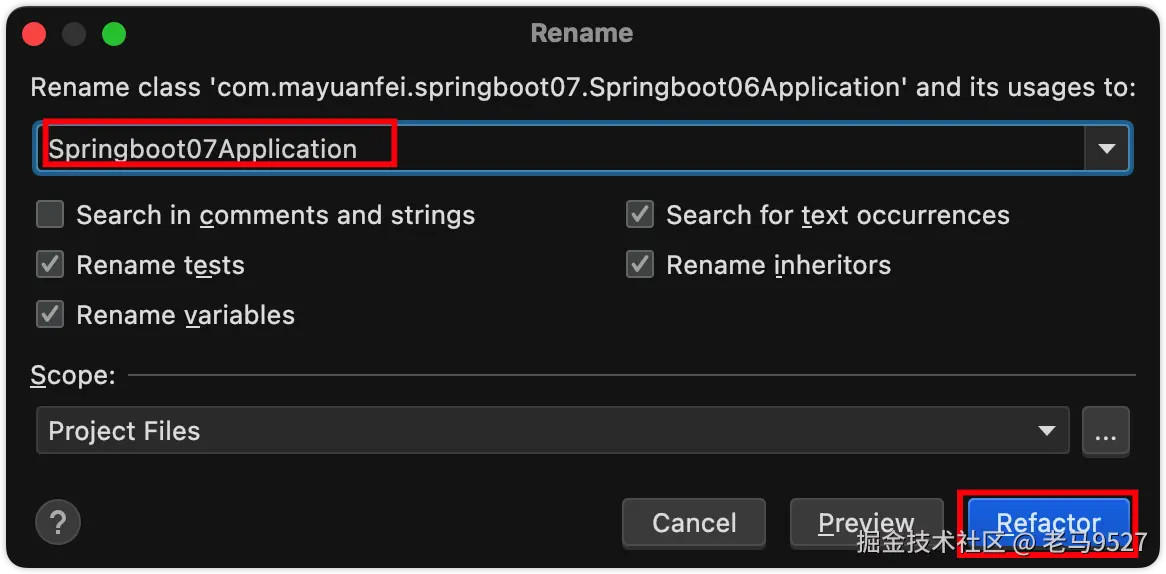1166x574 pixels.
Task: Disable the Rename inheritors checkbox
Action: tap(640, 265)
